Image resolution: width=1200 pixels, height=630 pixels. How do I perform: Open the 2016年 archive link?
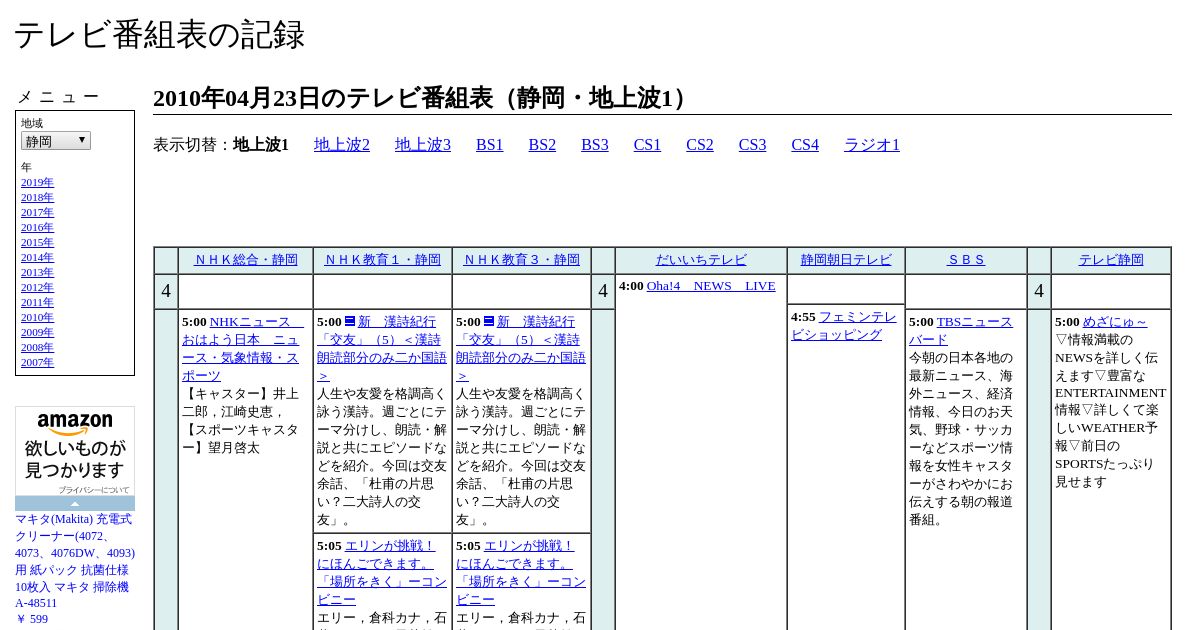37,227
